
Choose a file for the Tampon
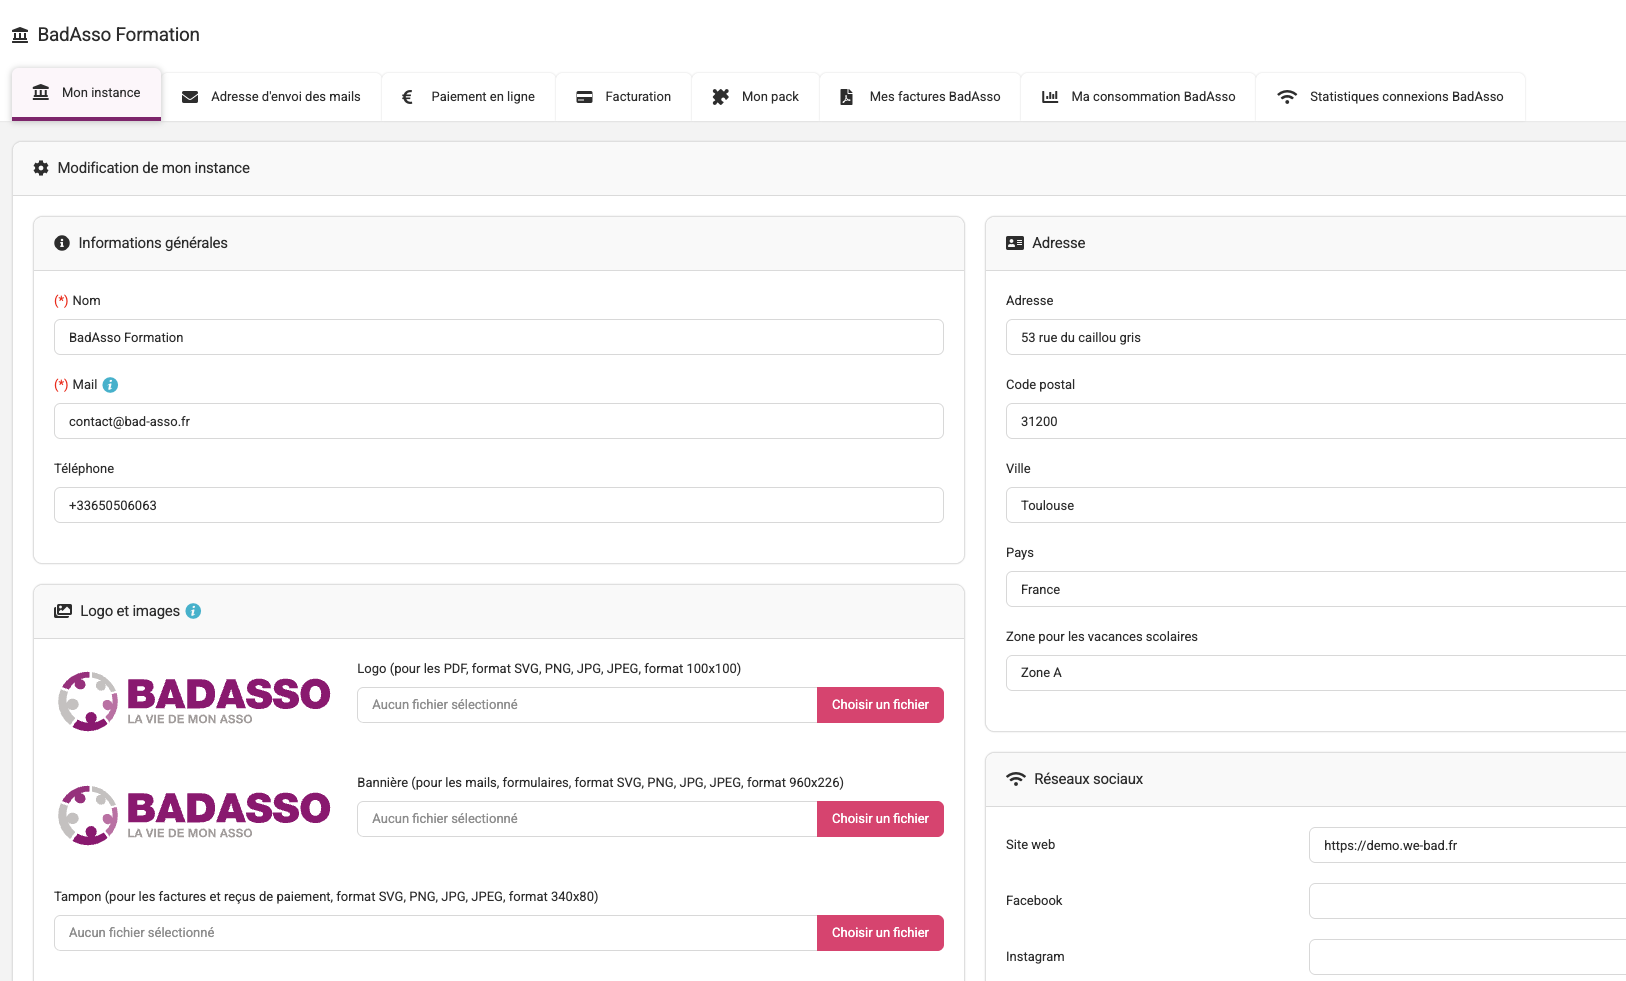point(880,933)
